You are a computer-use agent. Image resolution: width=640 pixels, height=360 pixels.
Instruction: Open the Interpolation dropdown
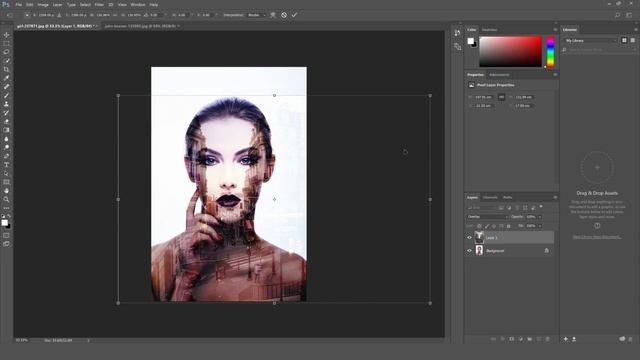point(256,15)
